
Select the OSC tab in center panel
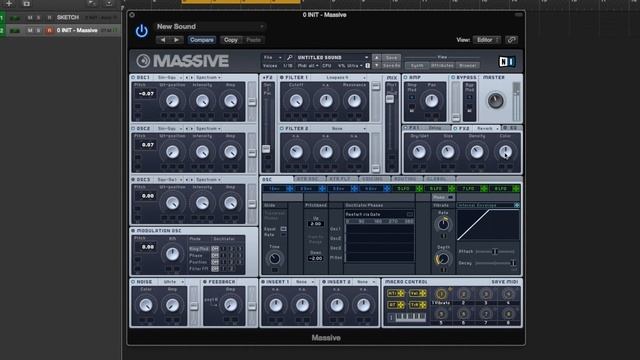pos(277,179)
